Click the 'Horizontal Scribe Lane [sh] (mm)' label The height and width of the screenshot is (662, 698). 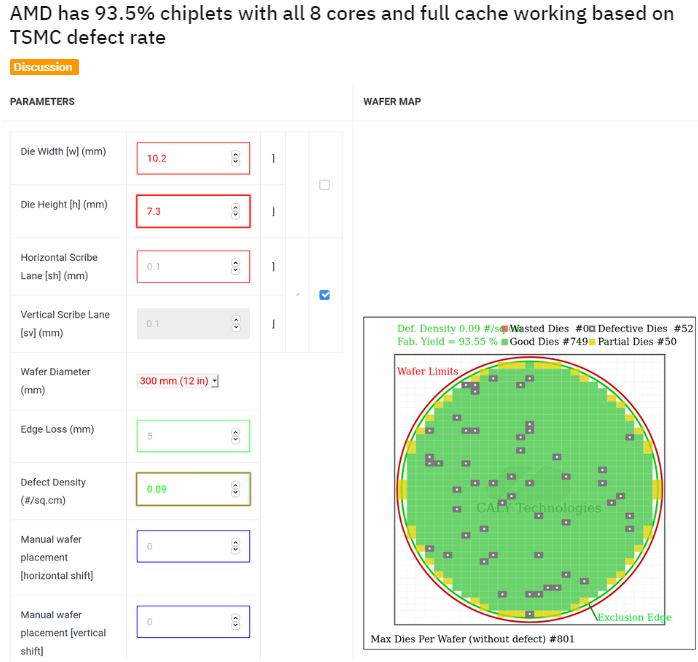pyautogui.click(x=59, y=267)
